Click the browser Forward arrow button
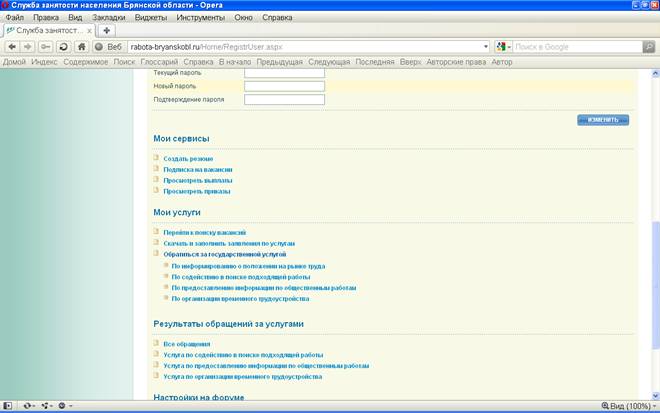Image resolution: width=660 pixels, height=413 pixels. [x=28, y=47]
